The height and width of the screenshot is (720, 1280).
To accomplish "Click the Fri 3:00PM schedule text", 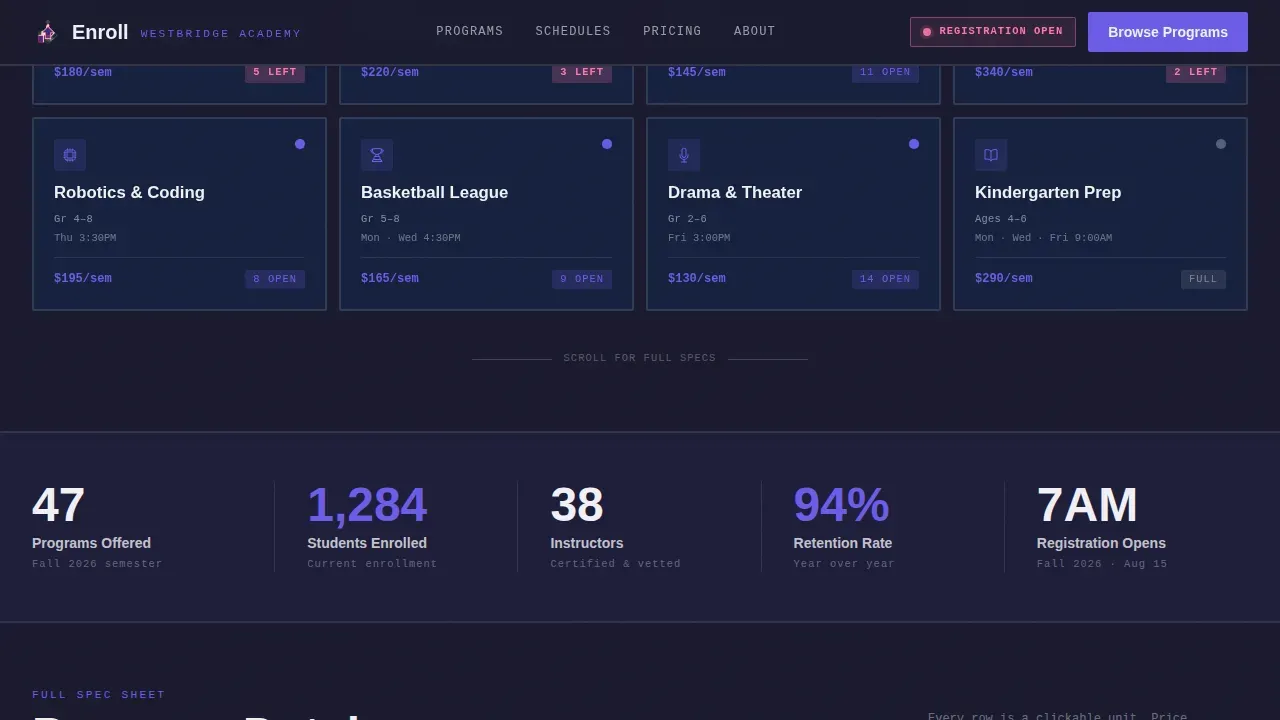I will tap(699, 238).
